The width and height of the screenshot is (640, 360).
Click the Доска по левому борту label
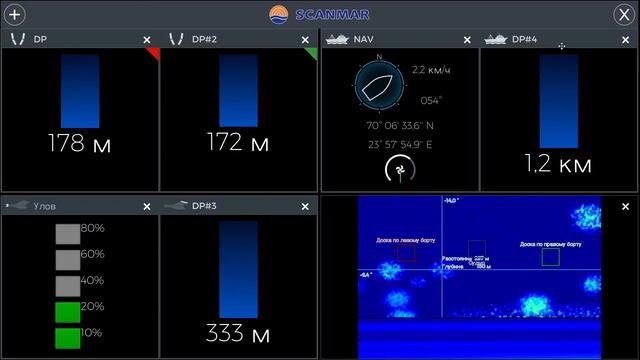coord(405,240)
